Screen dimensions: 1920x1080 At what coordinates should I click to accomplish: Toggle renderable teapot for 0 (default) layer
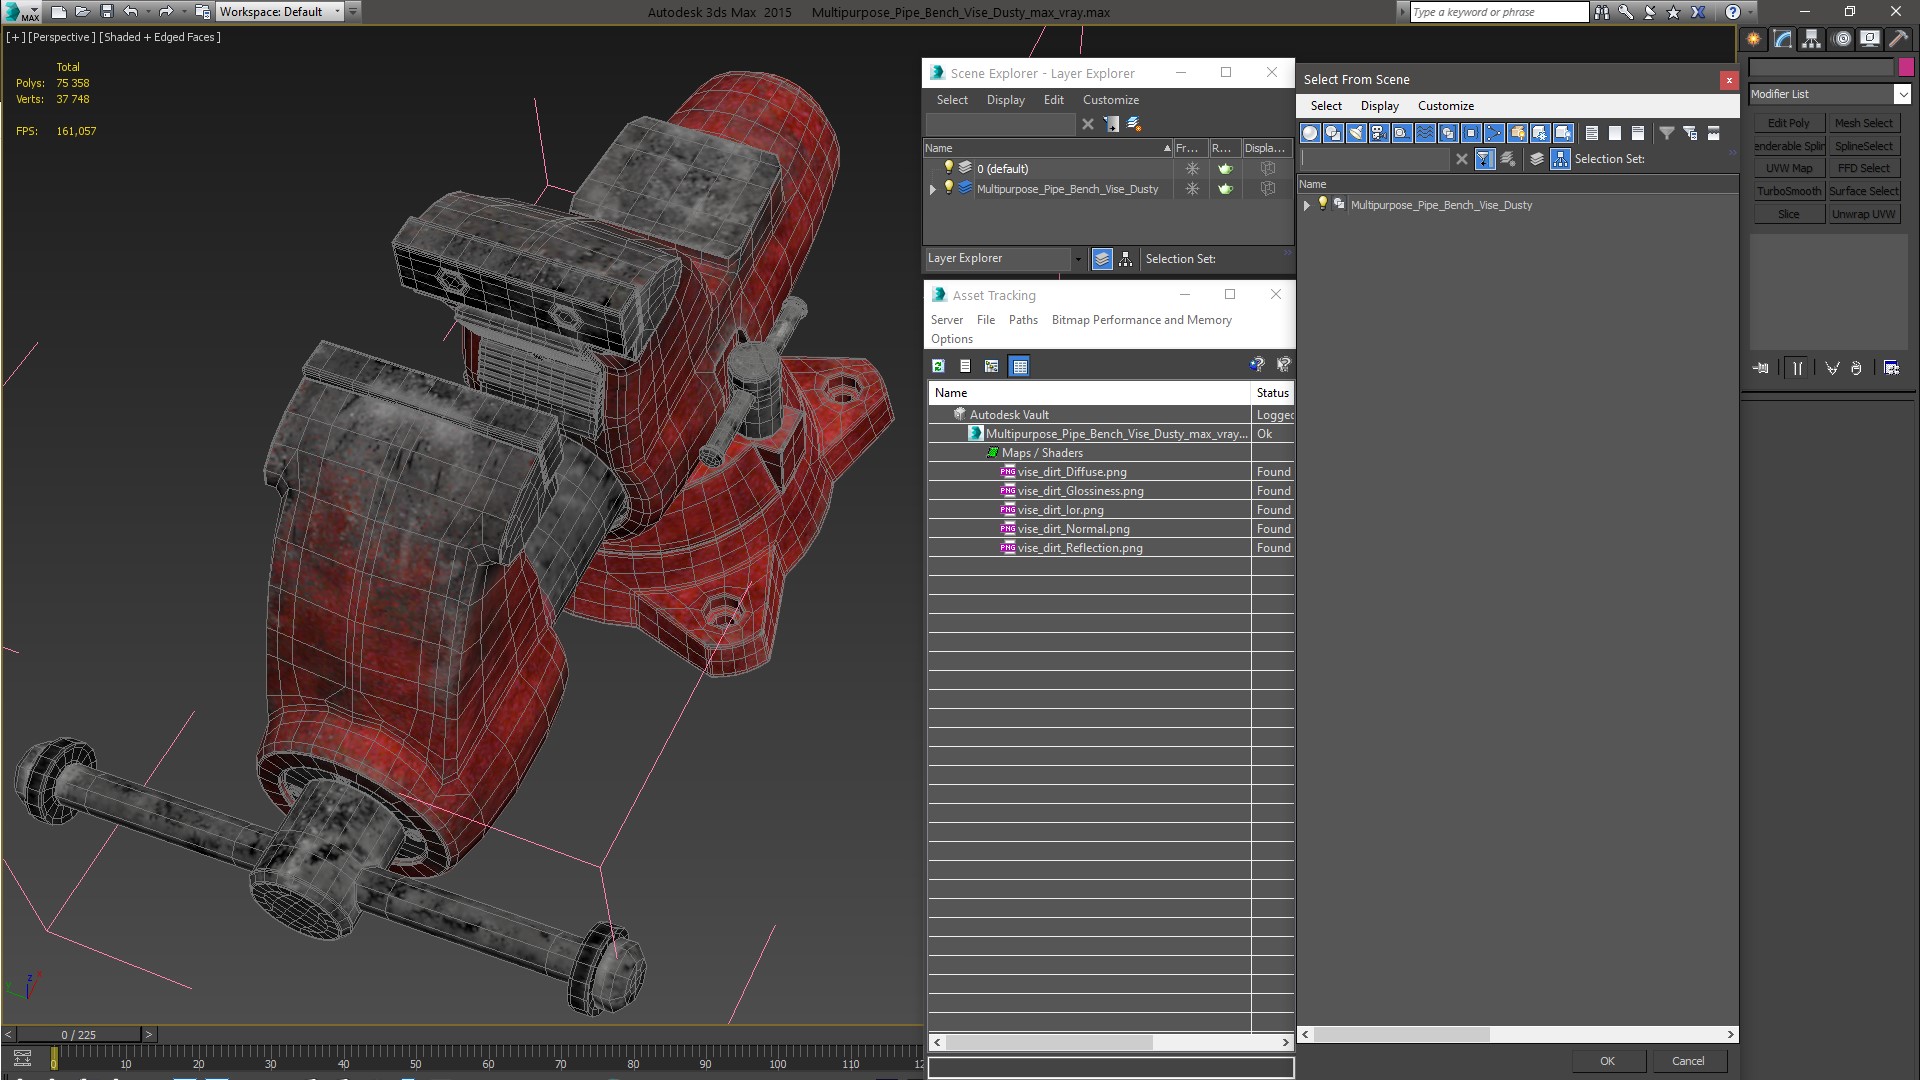(1225, 168)
